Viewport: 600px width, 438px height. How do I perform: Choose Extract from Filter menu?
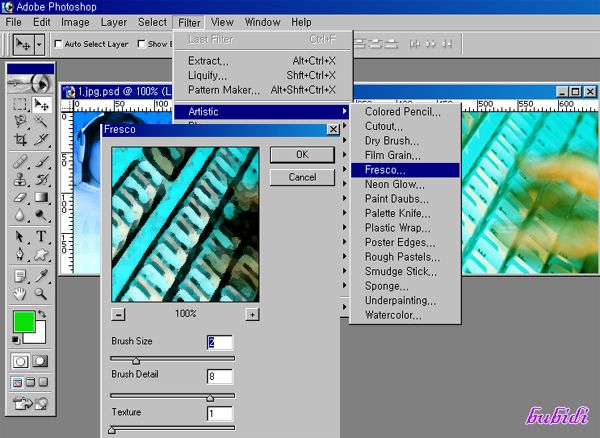tap(262, 61)
